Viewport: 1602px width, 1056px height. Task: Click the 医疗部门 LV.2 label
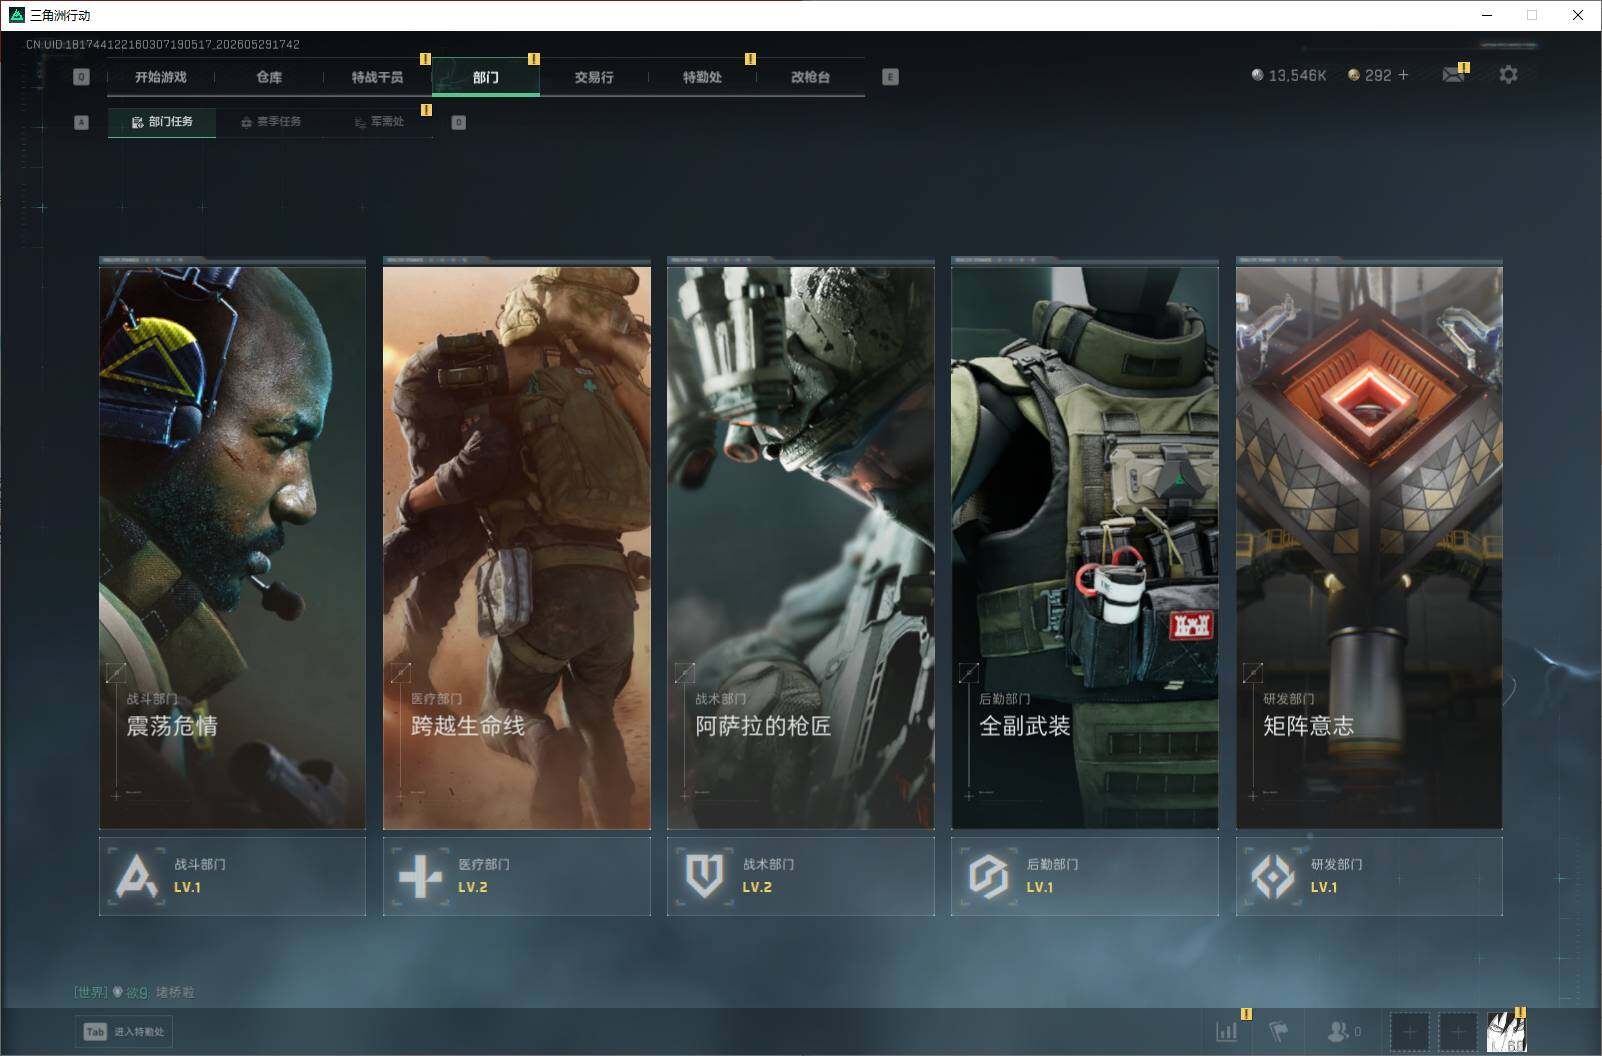pyautogui.click(x=484, y=876)
